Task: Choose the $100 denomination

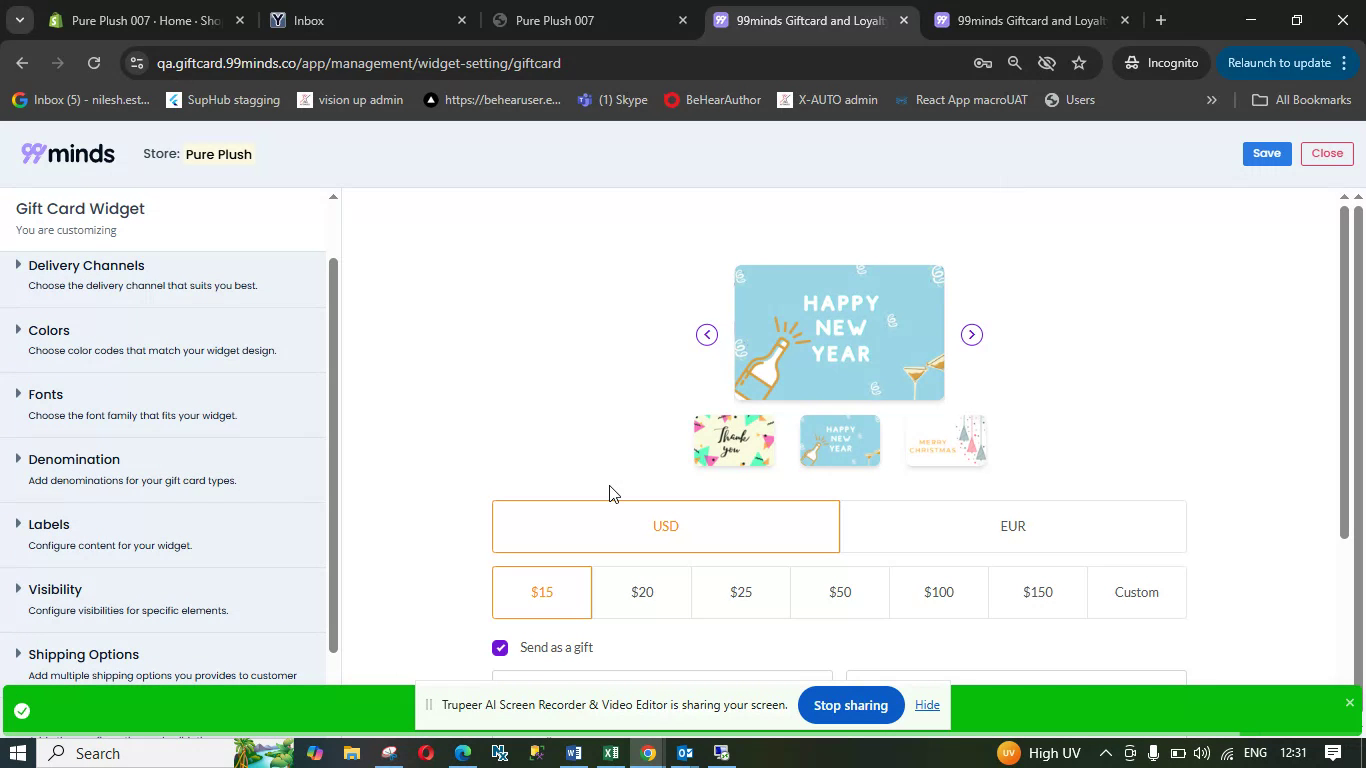Action: point(939,592)
